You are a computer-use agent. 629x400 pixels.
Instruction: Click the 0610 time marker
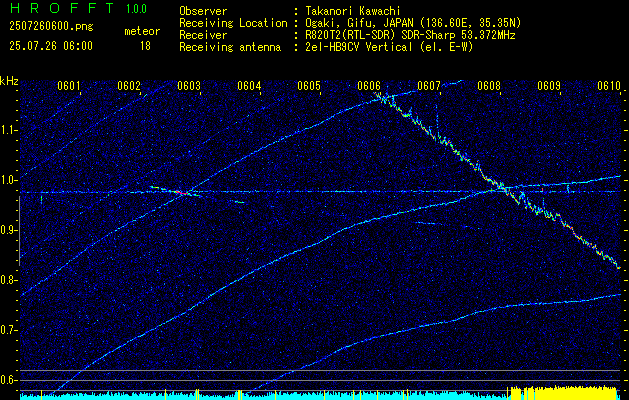tap(609, 86)
